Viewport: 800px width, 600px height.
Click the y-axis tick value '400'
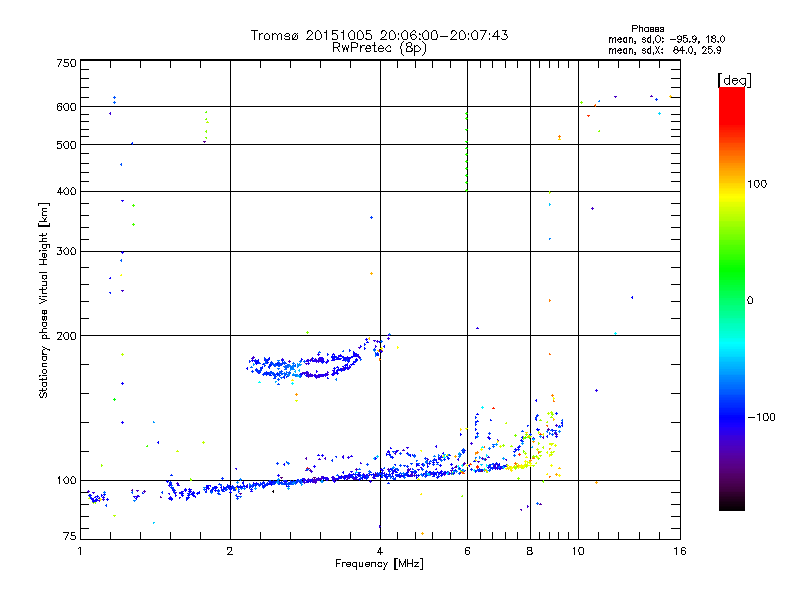pyautogui.click(x=66, y=191)
